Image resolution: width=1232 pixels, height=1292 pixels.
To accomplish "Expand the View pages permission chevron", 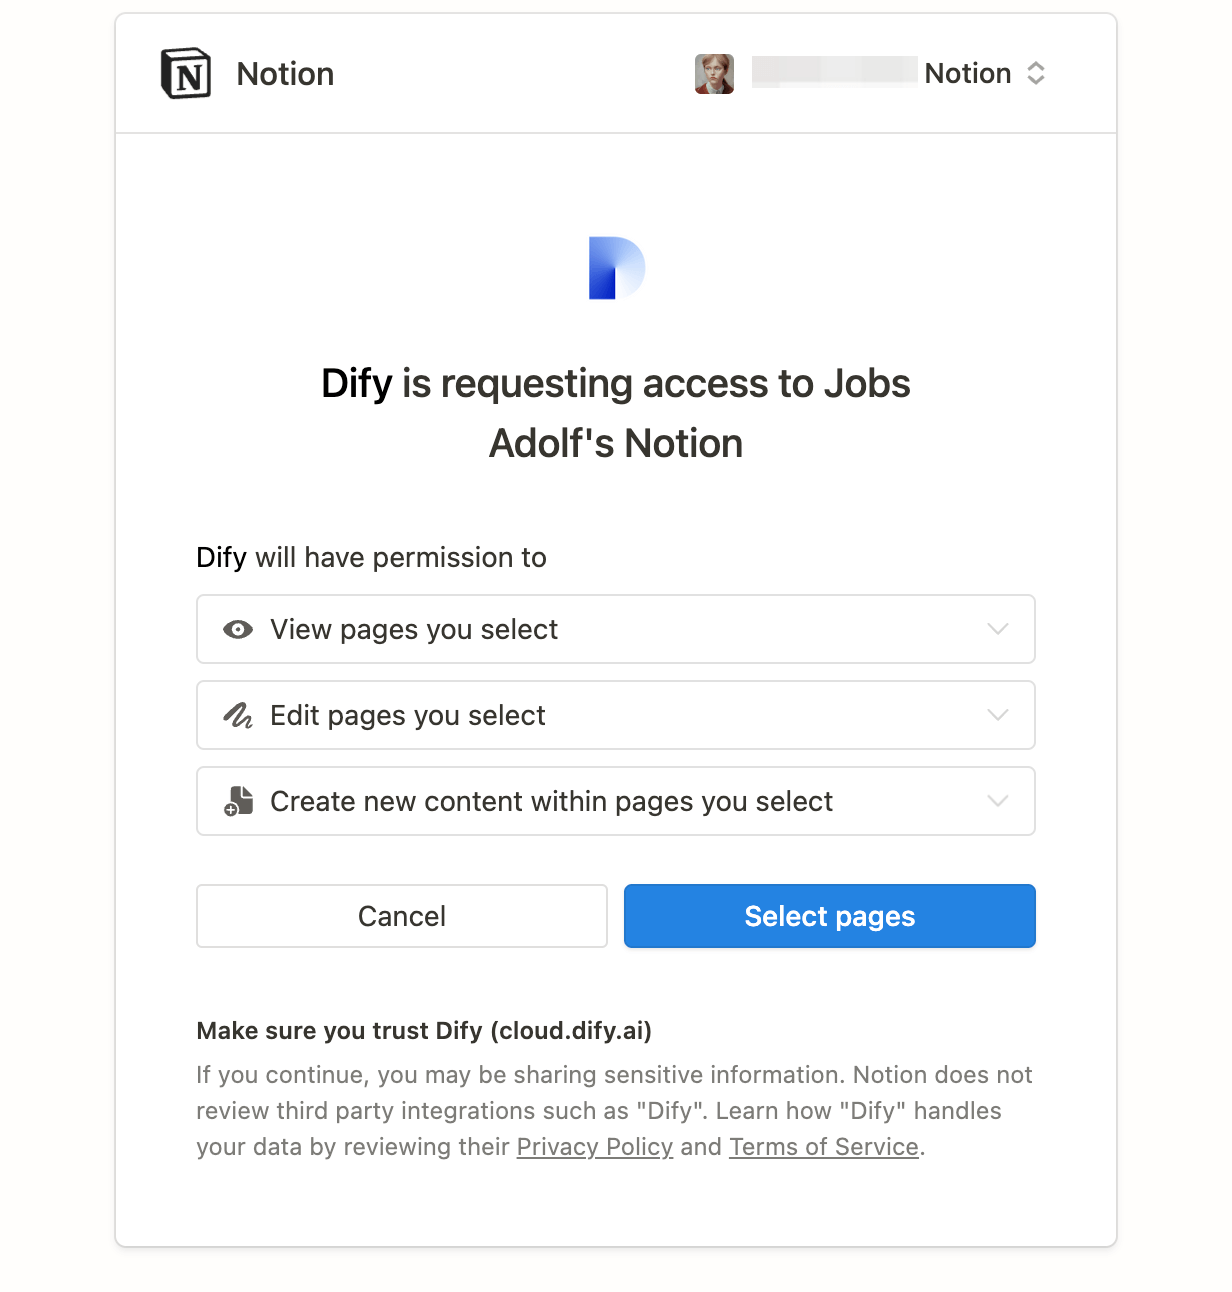I will pyautogui.click(x=997, y=629).
